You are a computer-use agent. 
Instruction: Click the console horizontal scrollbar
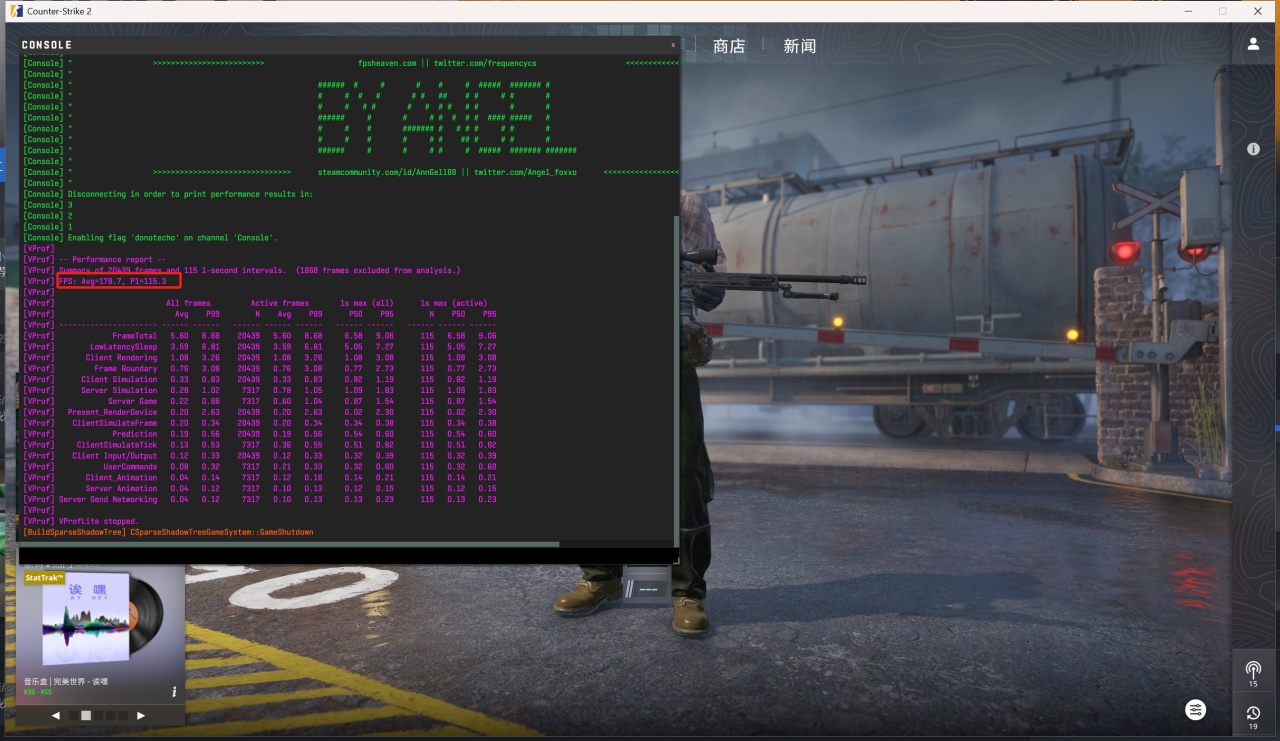click(x=290, y=545)
